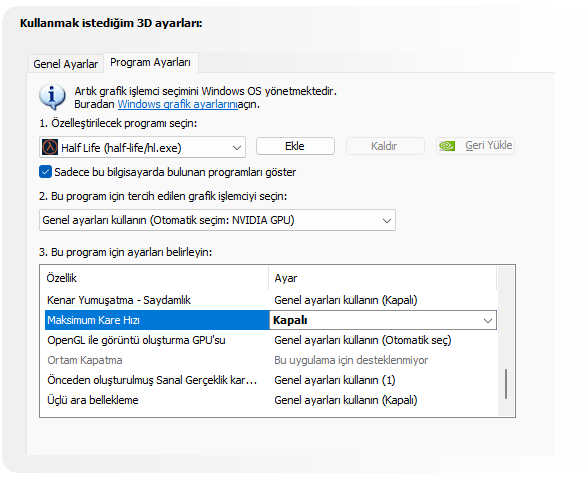This screenshot has width=588, height=482.
Task: Click the blue info balloon icon
Action: click(x=52, y=97)
